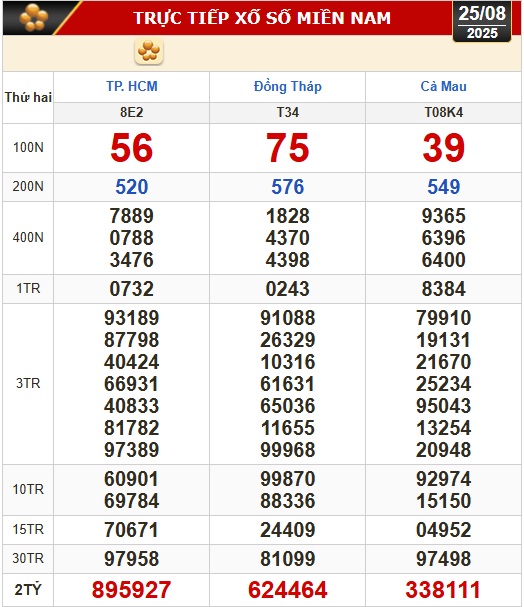The height and width of the screenshot is (607, 524).
Task: Open the TP. HCM province link
Action: [x=132, y=86]
